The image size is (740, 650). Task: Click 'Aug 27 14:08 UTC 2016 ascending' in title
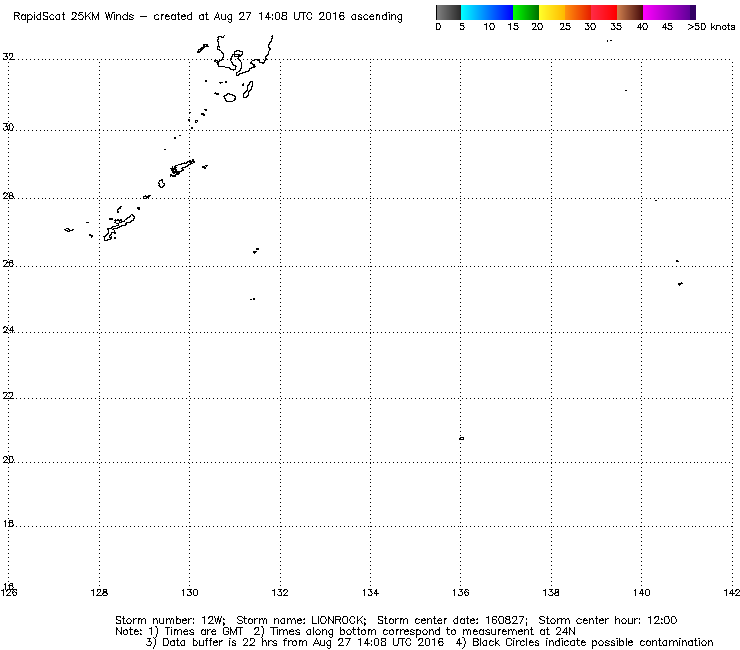(308, 17)
